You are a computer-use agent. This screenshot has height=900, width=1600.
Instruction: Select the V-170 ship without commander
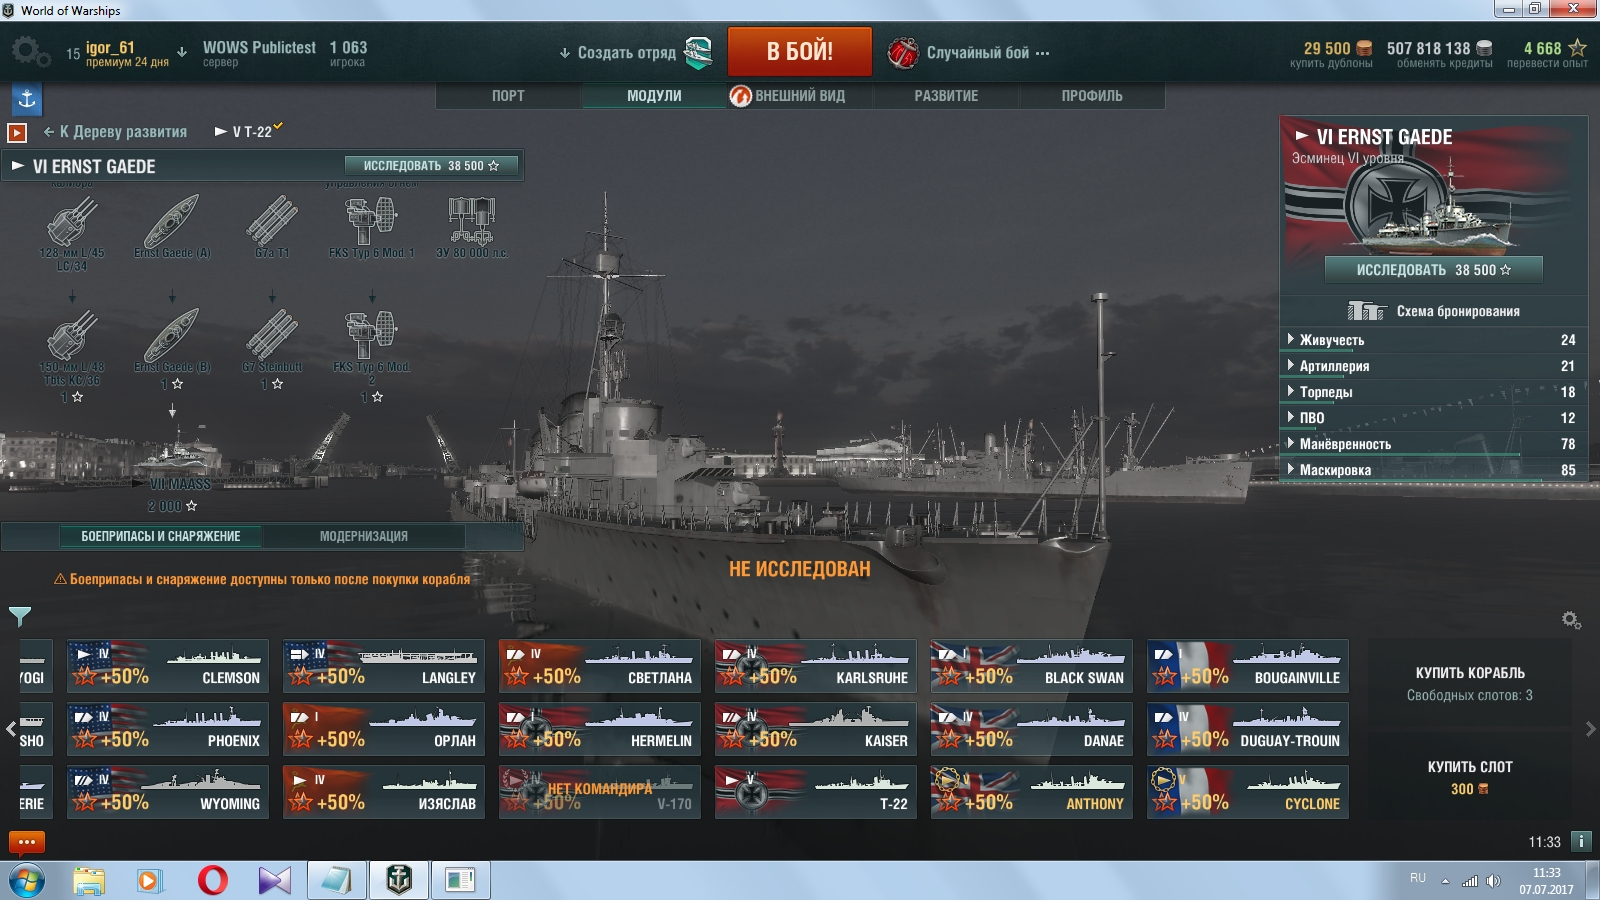(600, 792)
